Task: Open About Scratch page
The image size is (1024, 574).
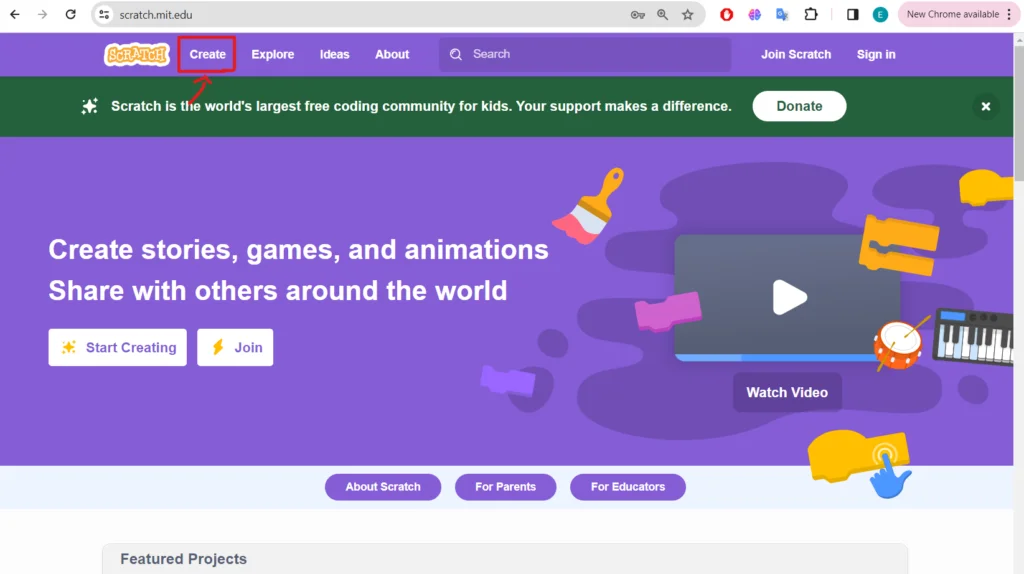Action: (x=383, y=486)
